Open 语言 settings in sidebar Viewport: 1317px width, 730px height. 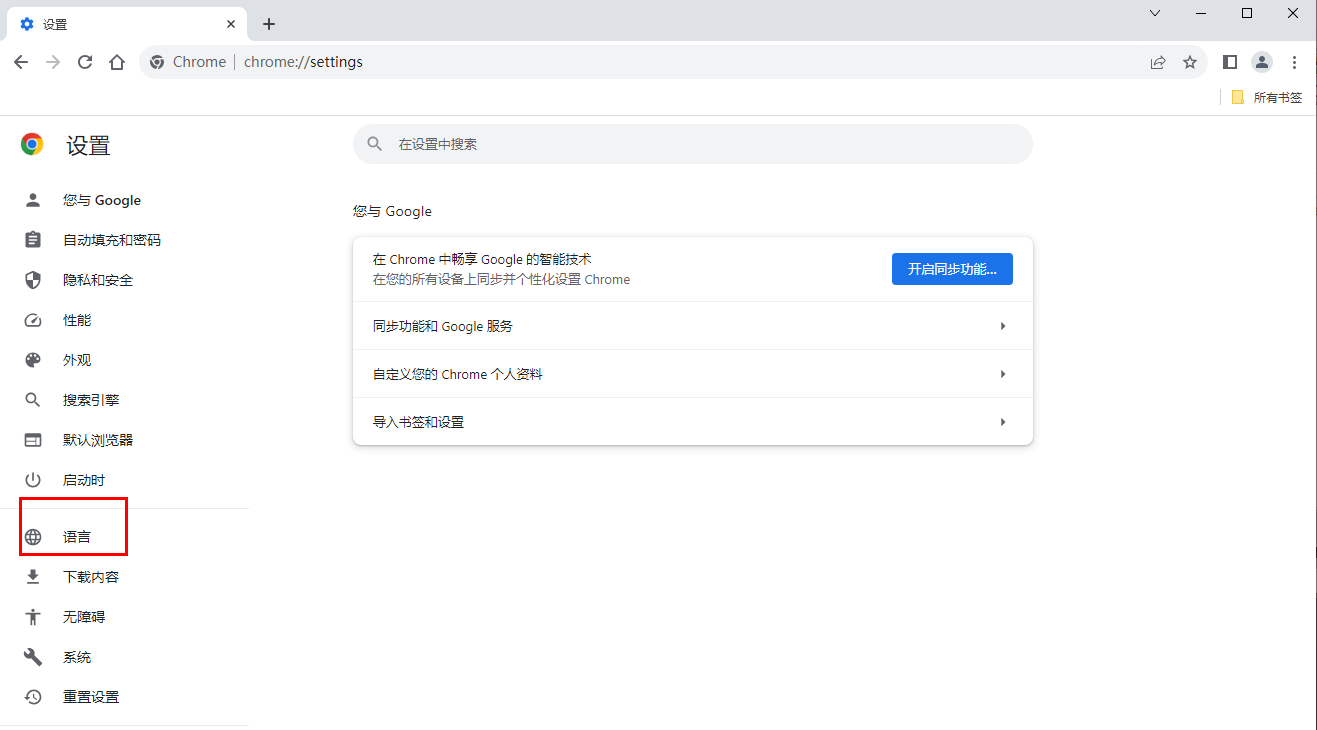point(77,537)
